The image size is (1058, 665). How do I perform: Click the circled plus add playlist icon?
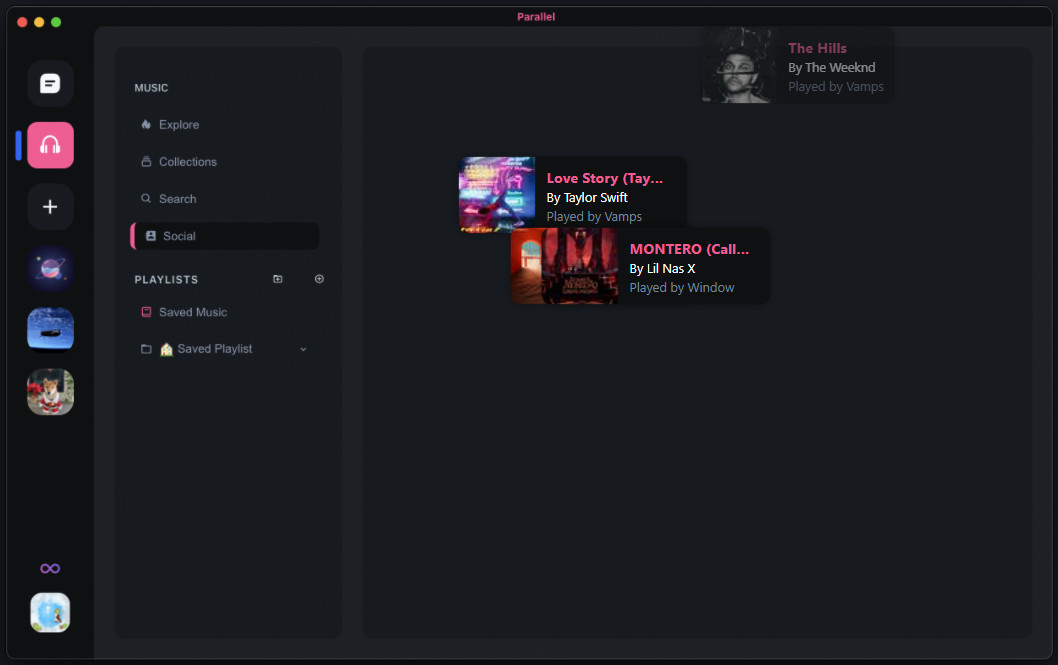pyautogui.click(x=319, y=279)
